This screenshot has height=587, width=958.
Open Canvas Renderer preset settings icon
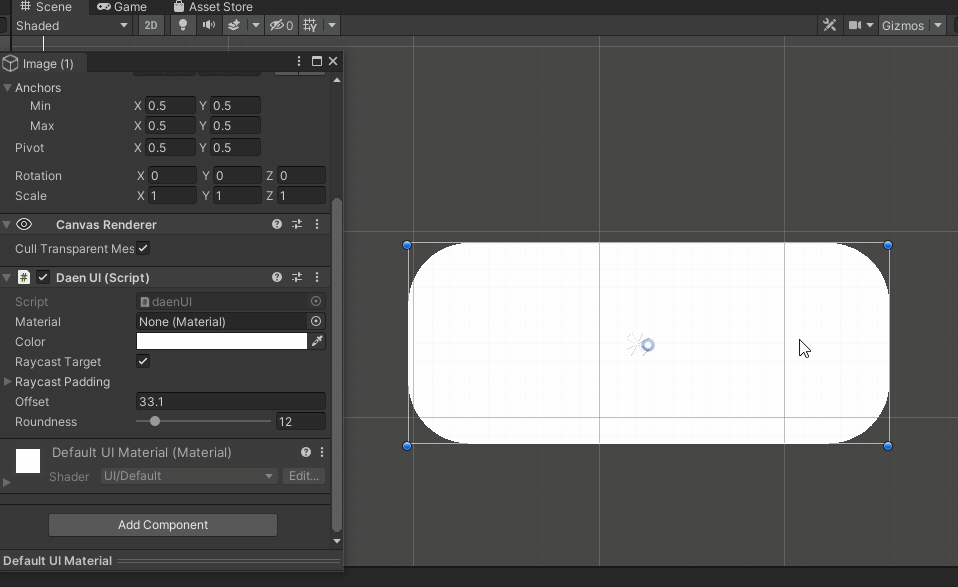297,225
